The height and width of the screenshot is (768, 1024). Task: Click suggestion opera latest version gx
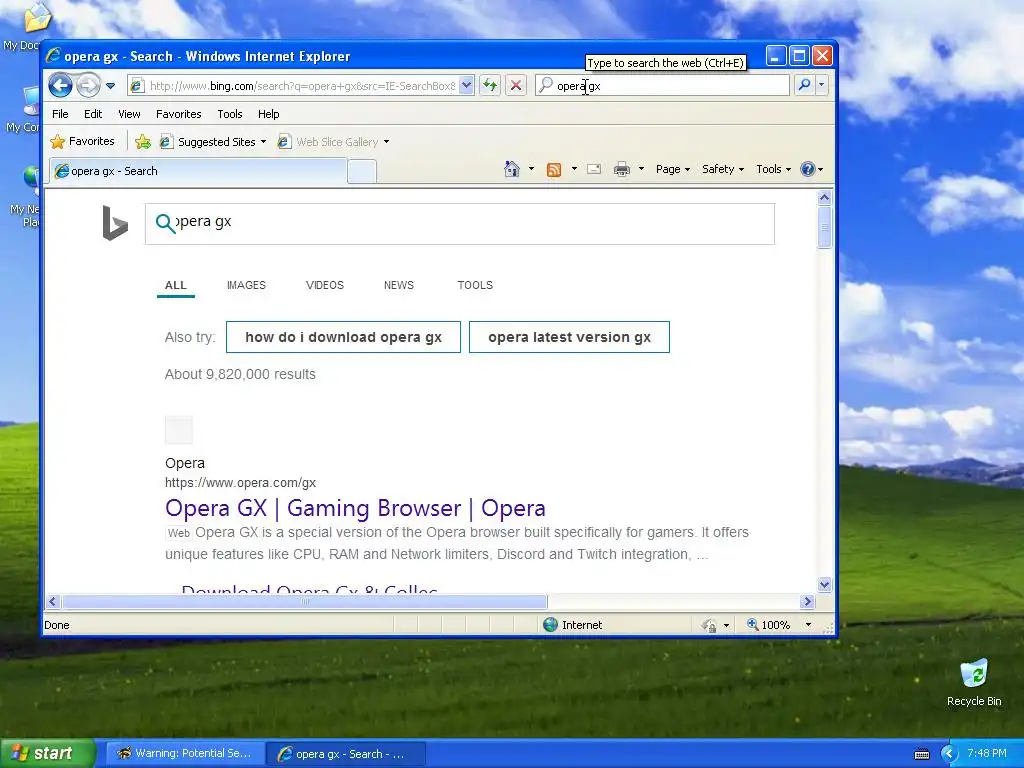tap(569, 337)
